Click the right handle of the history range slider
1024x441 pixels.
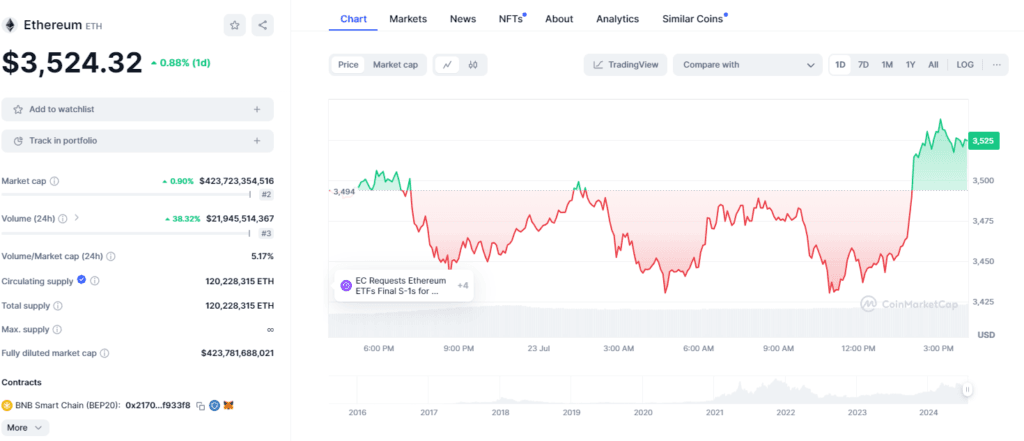tap(967, 389)
